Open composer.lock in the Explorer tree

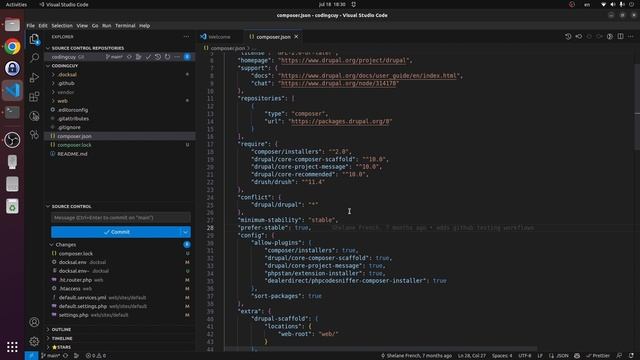point(74,145)
